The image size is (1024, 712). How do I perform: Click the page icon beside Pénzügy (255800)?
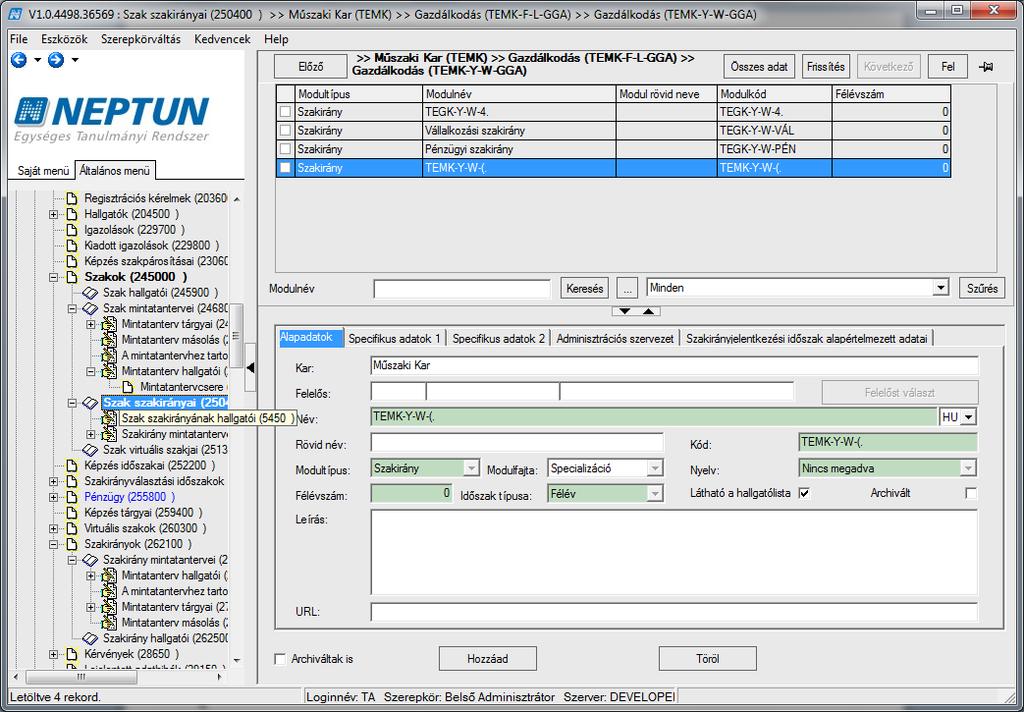[73, 496]
